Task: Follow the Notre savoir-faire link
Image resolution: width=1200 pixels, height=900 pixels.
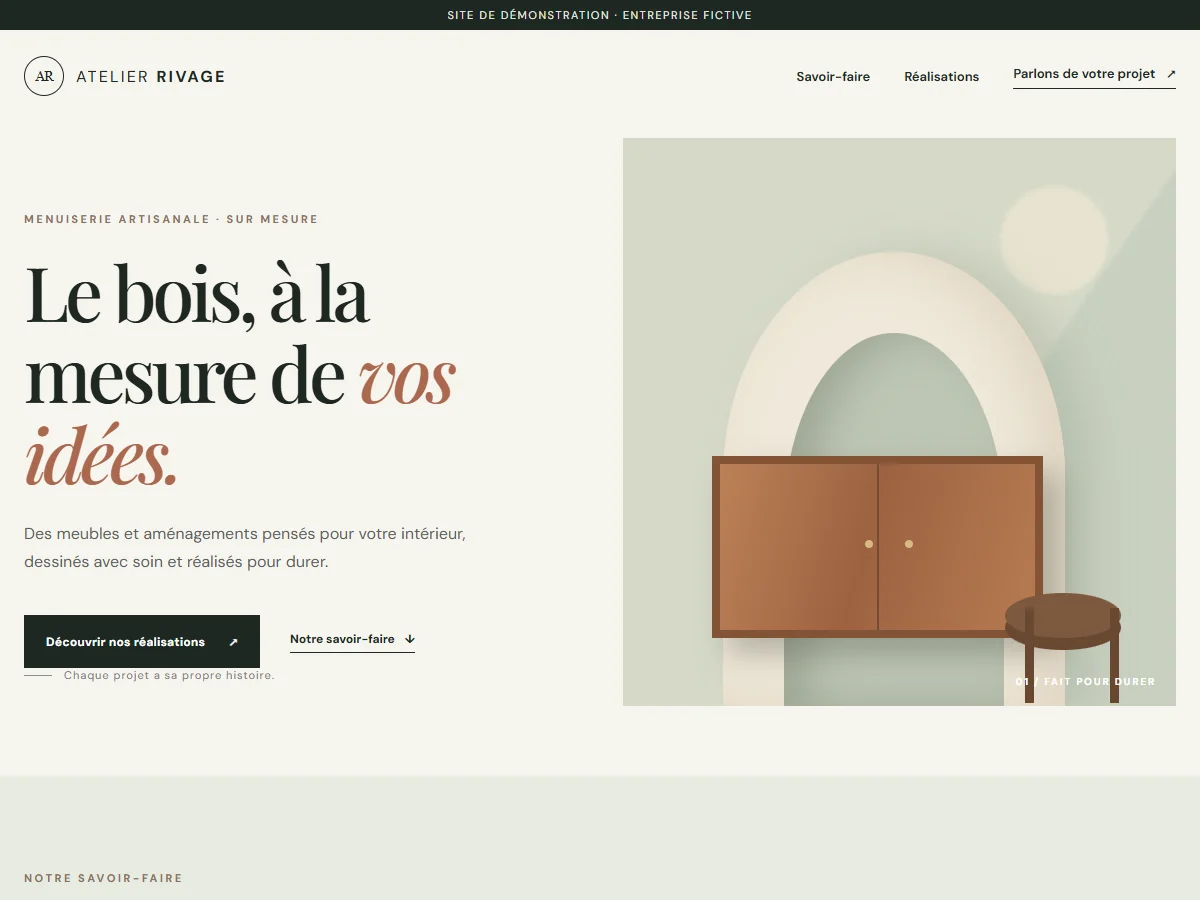Action: tap(352, 640)
